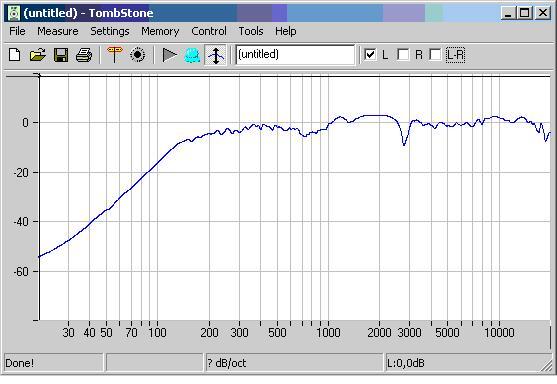The width and height of the screenshot is (557, 384).
Task: Click the cyan chip icon
Action: [x=192, y=56]
